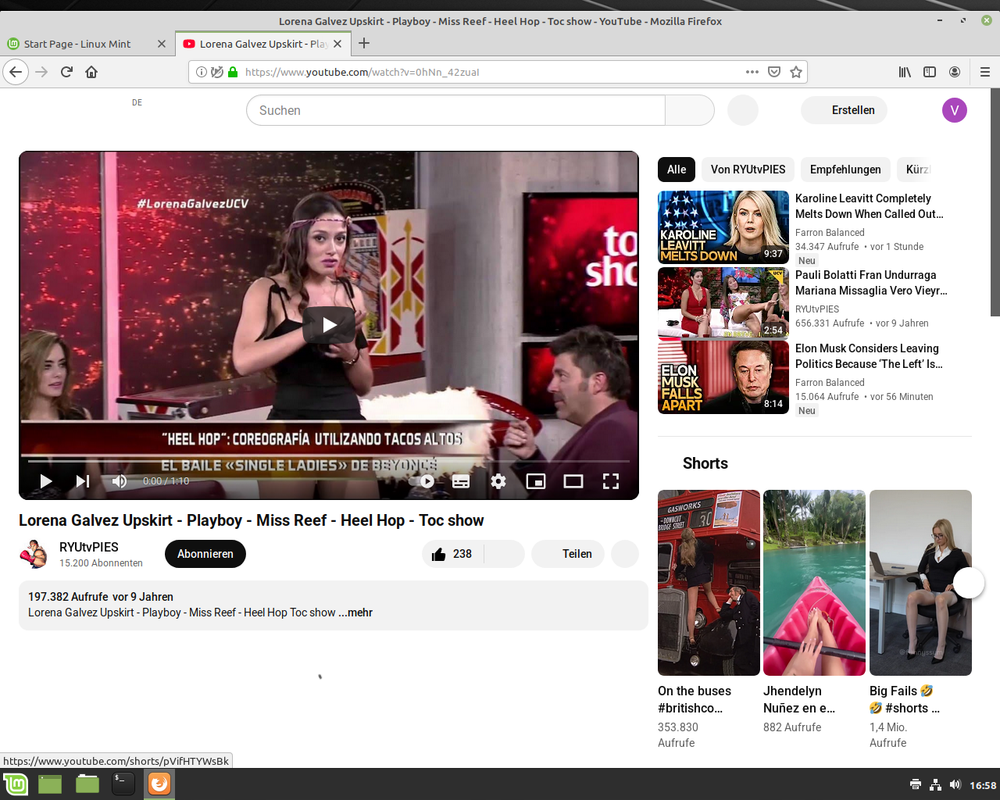
Task: Open the system tray volume icon
Action: pos(955,785)
